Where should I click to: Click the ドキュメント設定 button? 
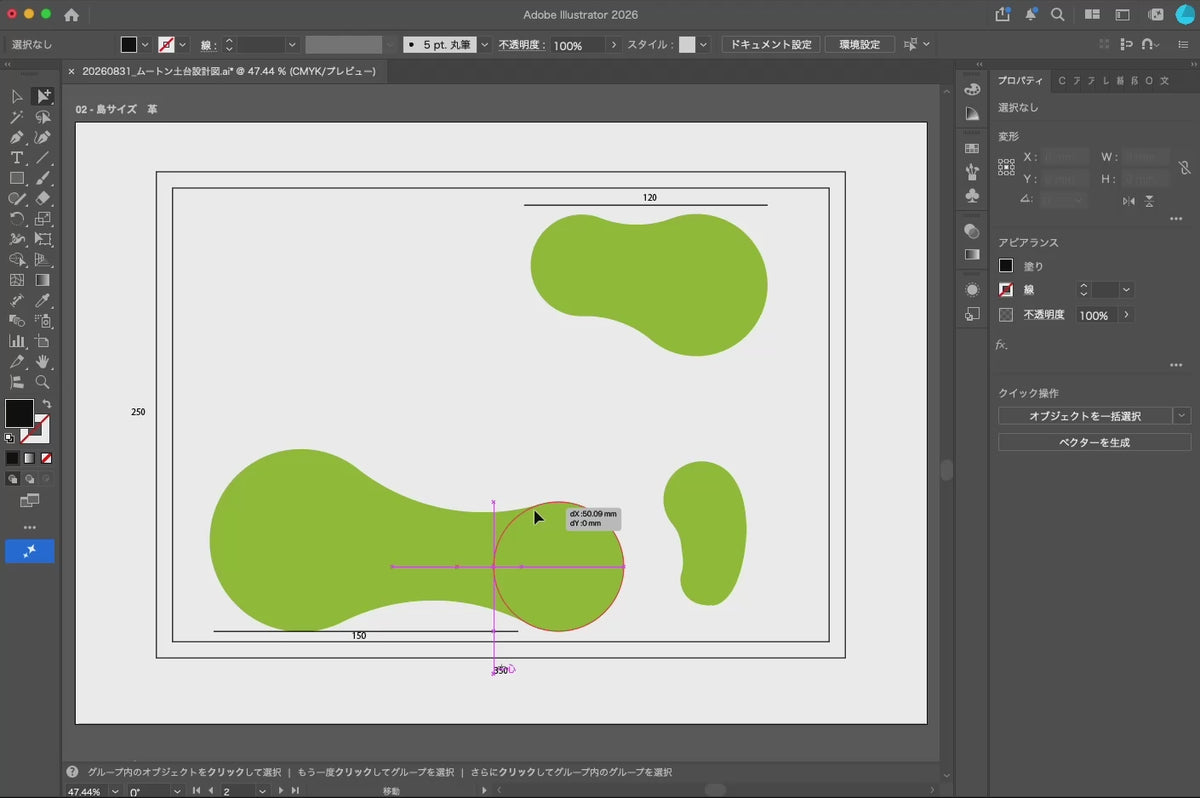(x=771, y=45)
